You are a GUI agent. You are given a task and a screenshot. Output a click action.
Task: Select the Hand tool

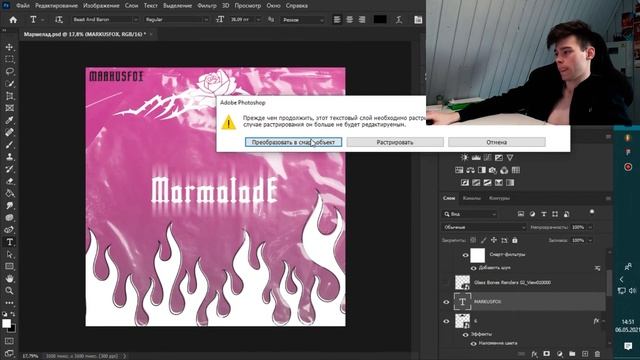coord(9,279)
